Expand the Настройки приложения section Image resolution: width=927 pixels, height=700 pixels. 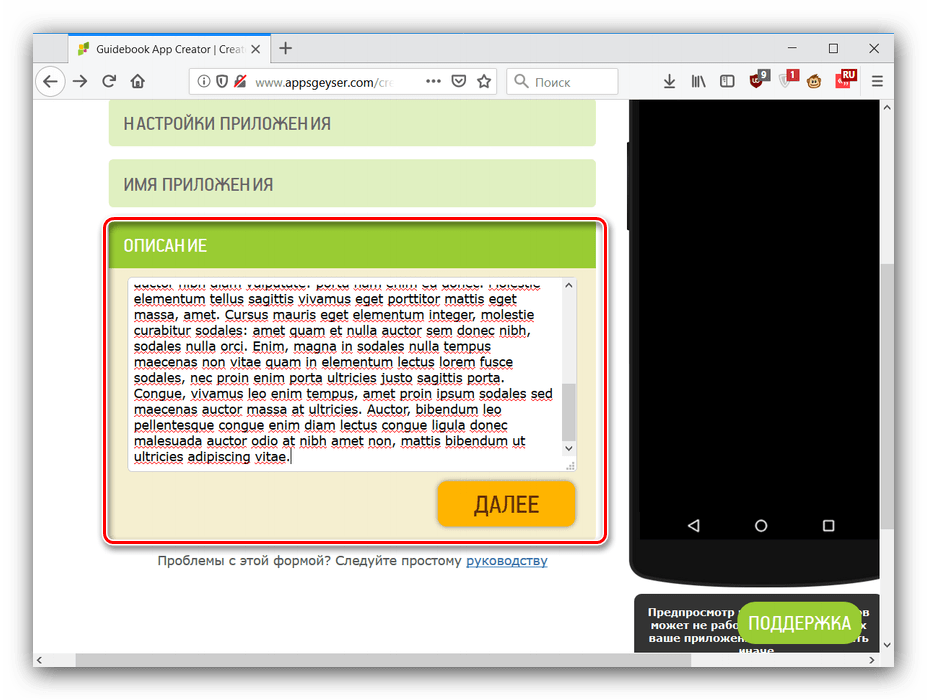tap(352, 123)
